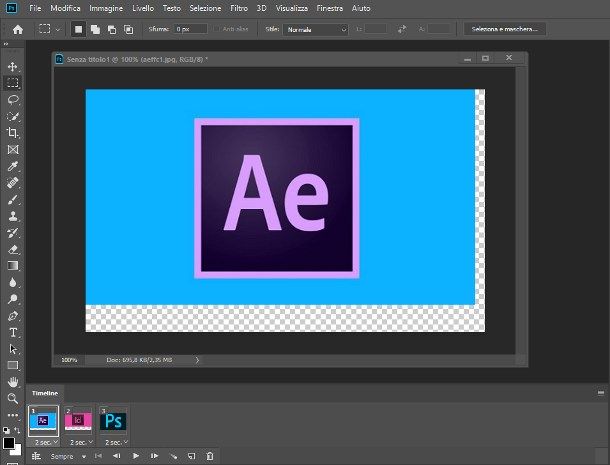
Task: Open frame 1 delay dropdown
Action: [x=55, y=442]
